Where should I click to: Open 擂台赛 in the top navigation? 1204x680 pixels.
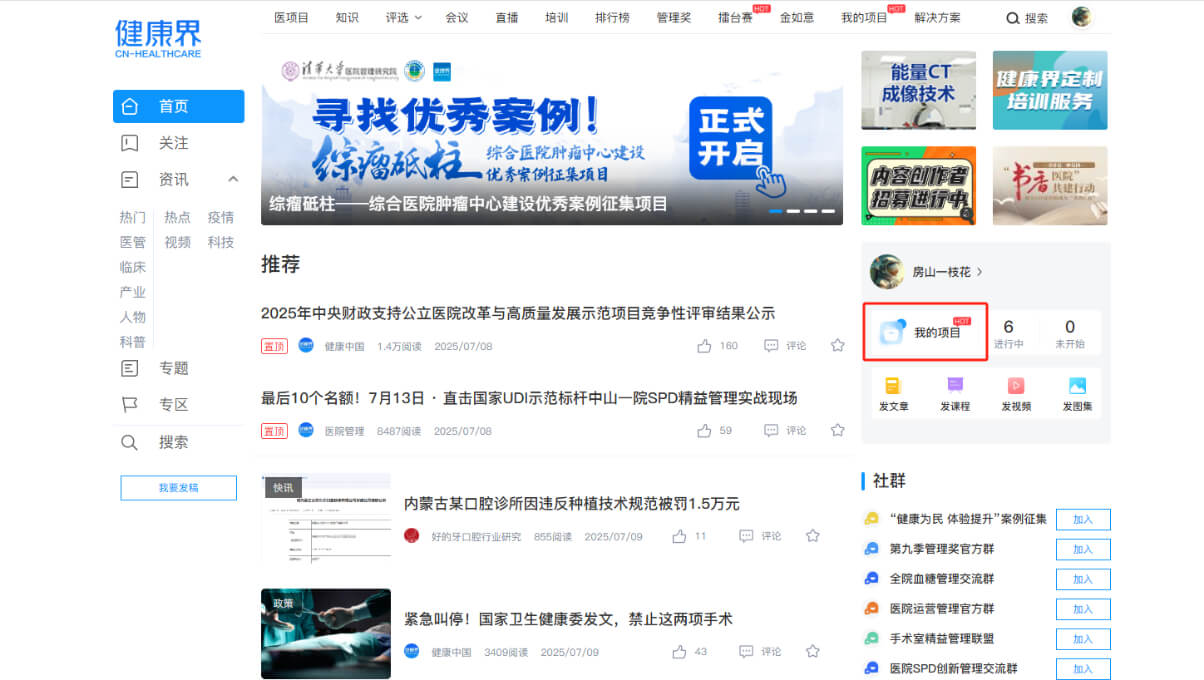tap(736, 17)
